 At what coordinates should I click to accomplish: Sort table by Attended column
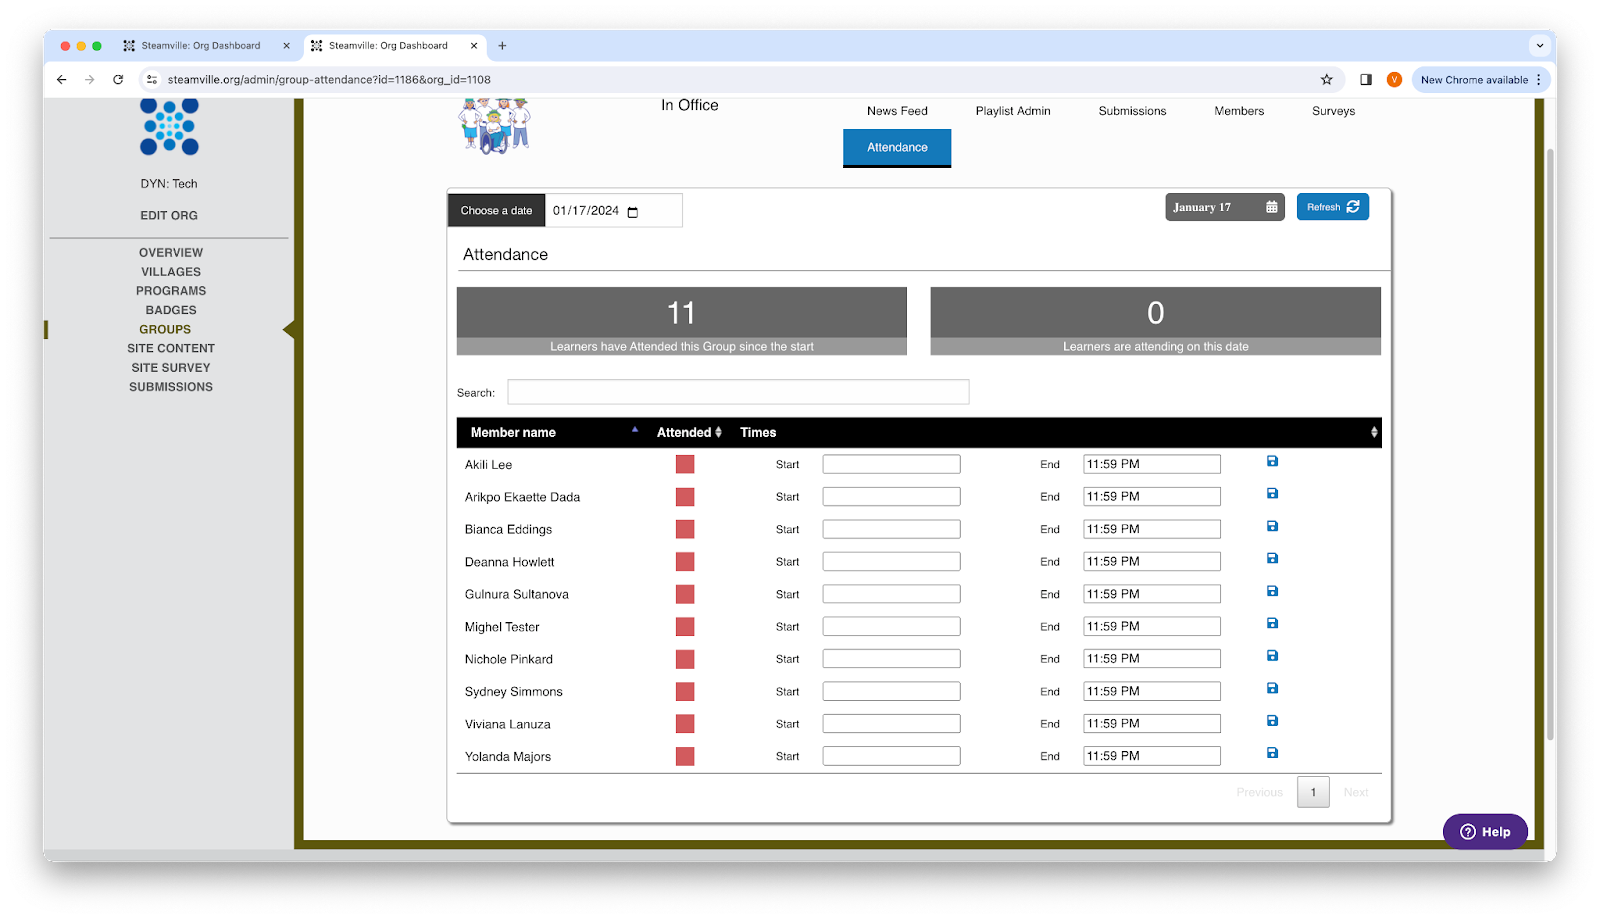point(689,432)
